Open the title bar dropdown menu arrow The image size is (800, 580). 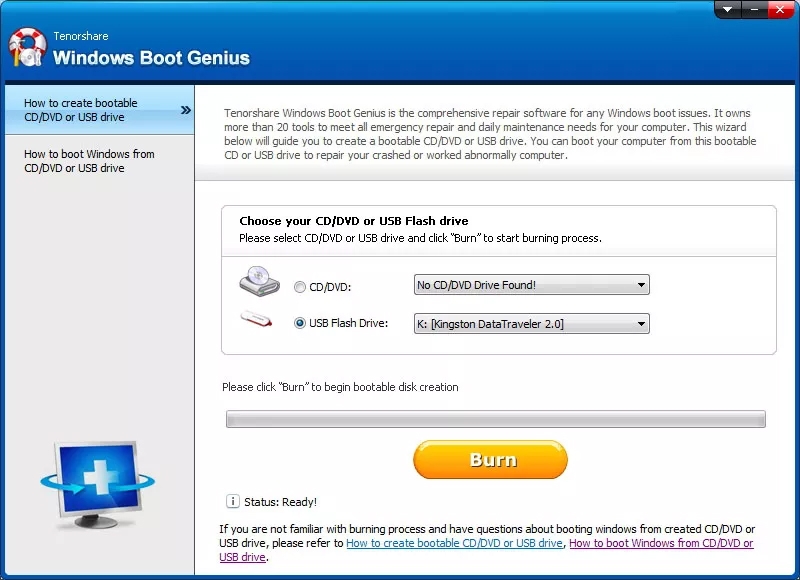(728, 9)
